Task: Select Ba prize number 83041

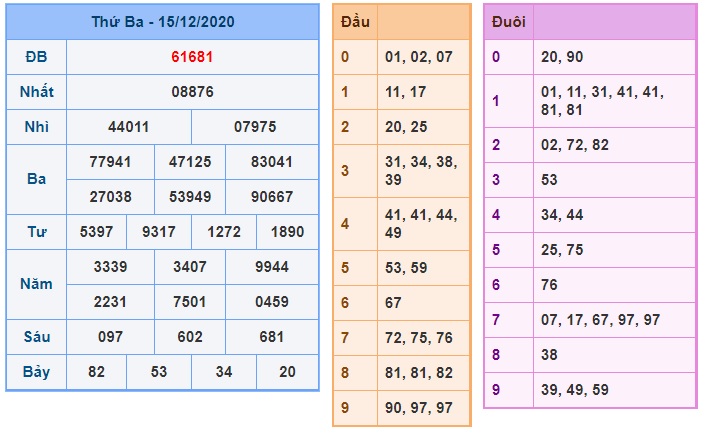Action: coord(272,162)
